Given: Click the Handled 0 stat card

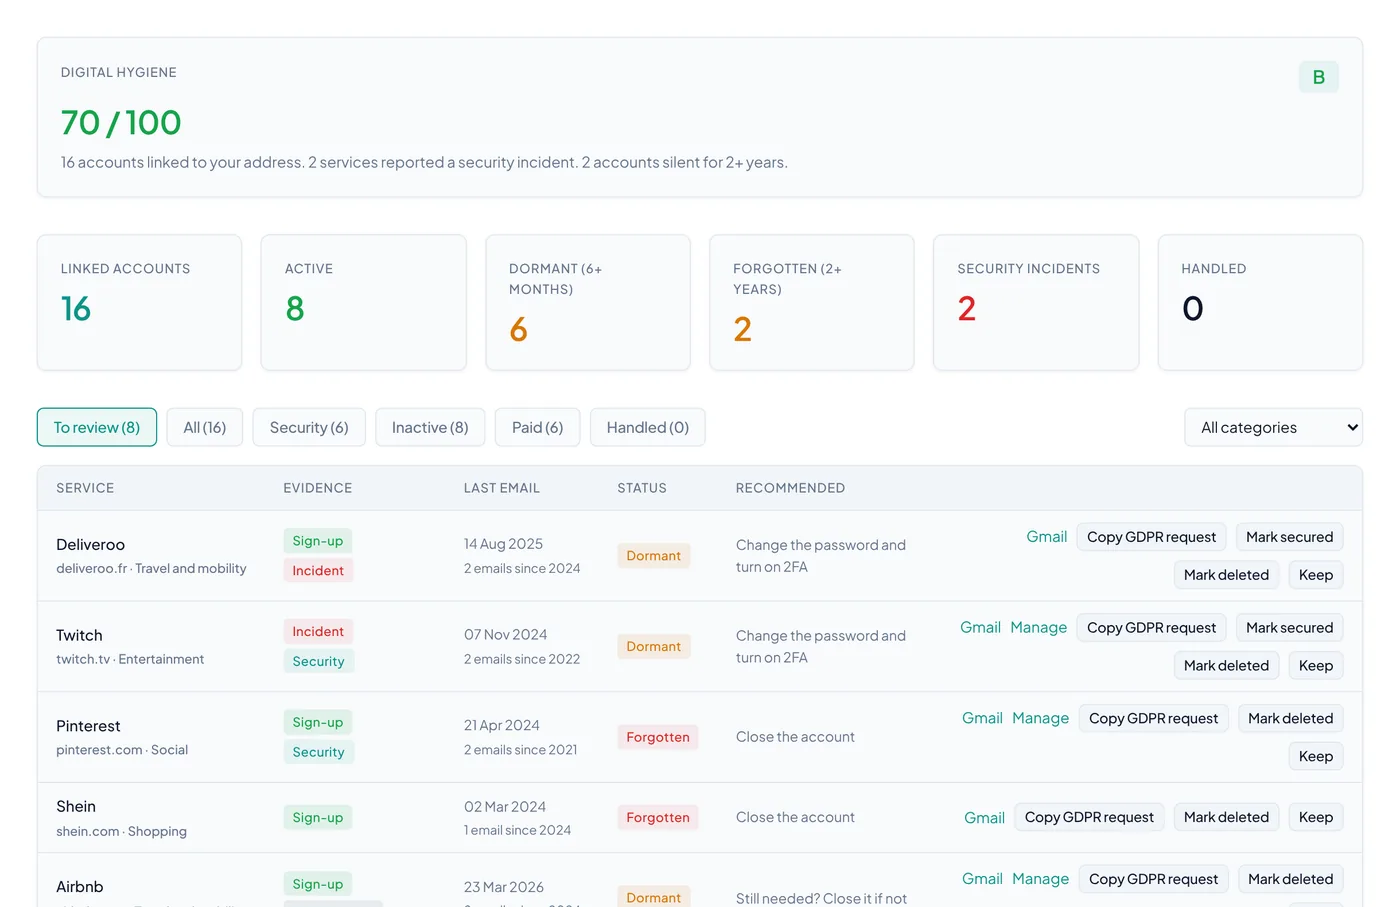Looking at the screenshot, I should coord(1260,303).
